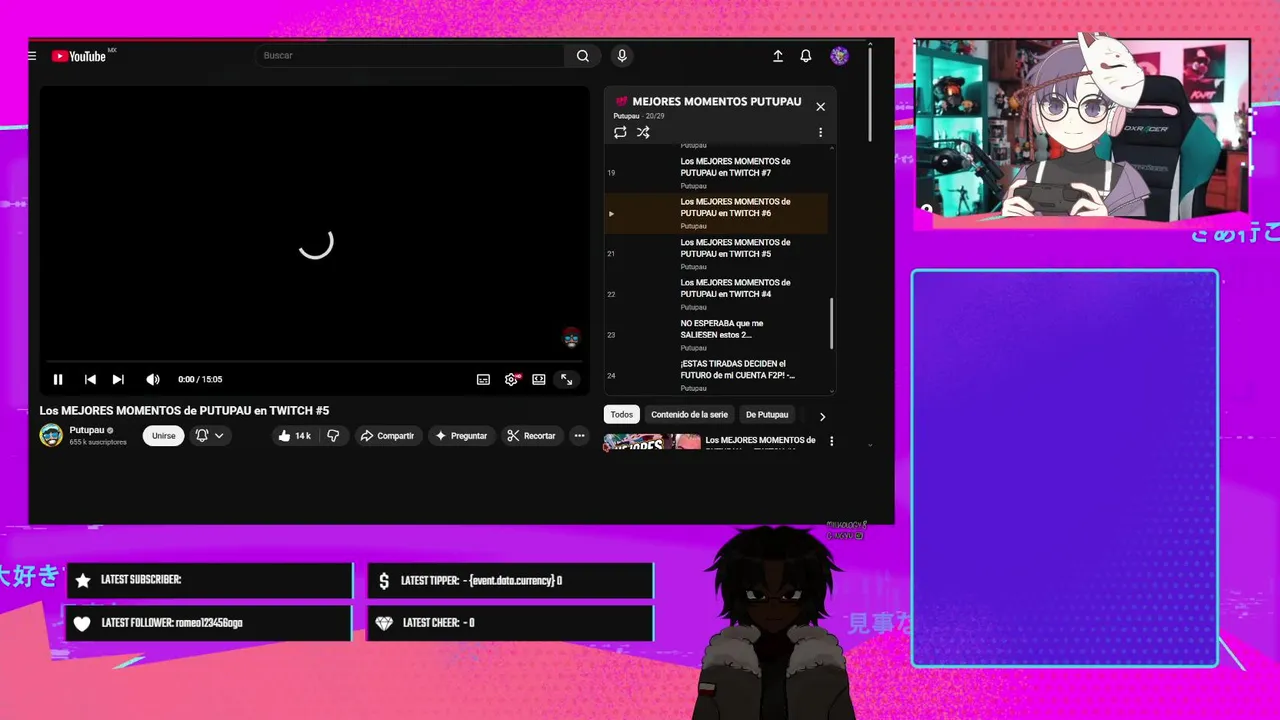Image resolution: width=1280 pixels, height=720 pixels.
Task: Open the account avatar menu
Action: click(x=840, y=56)
